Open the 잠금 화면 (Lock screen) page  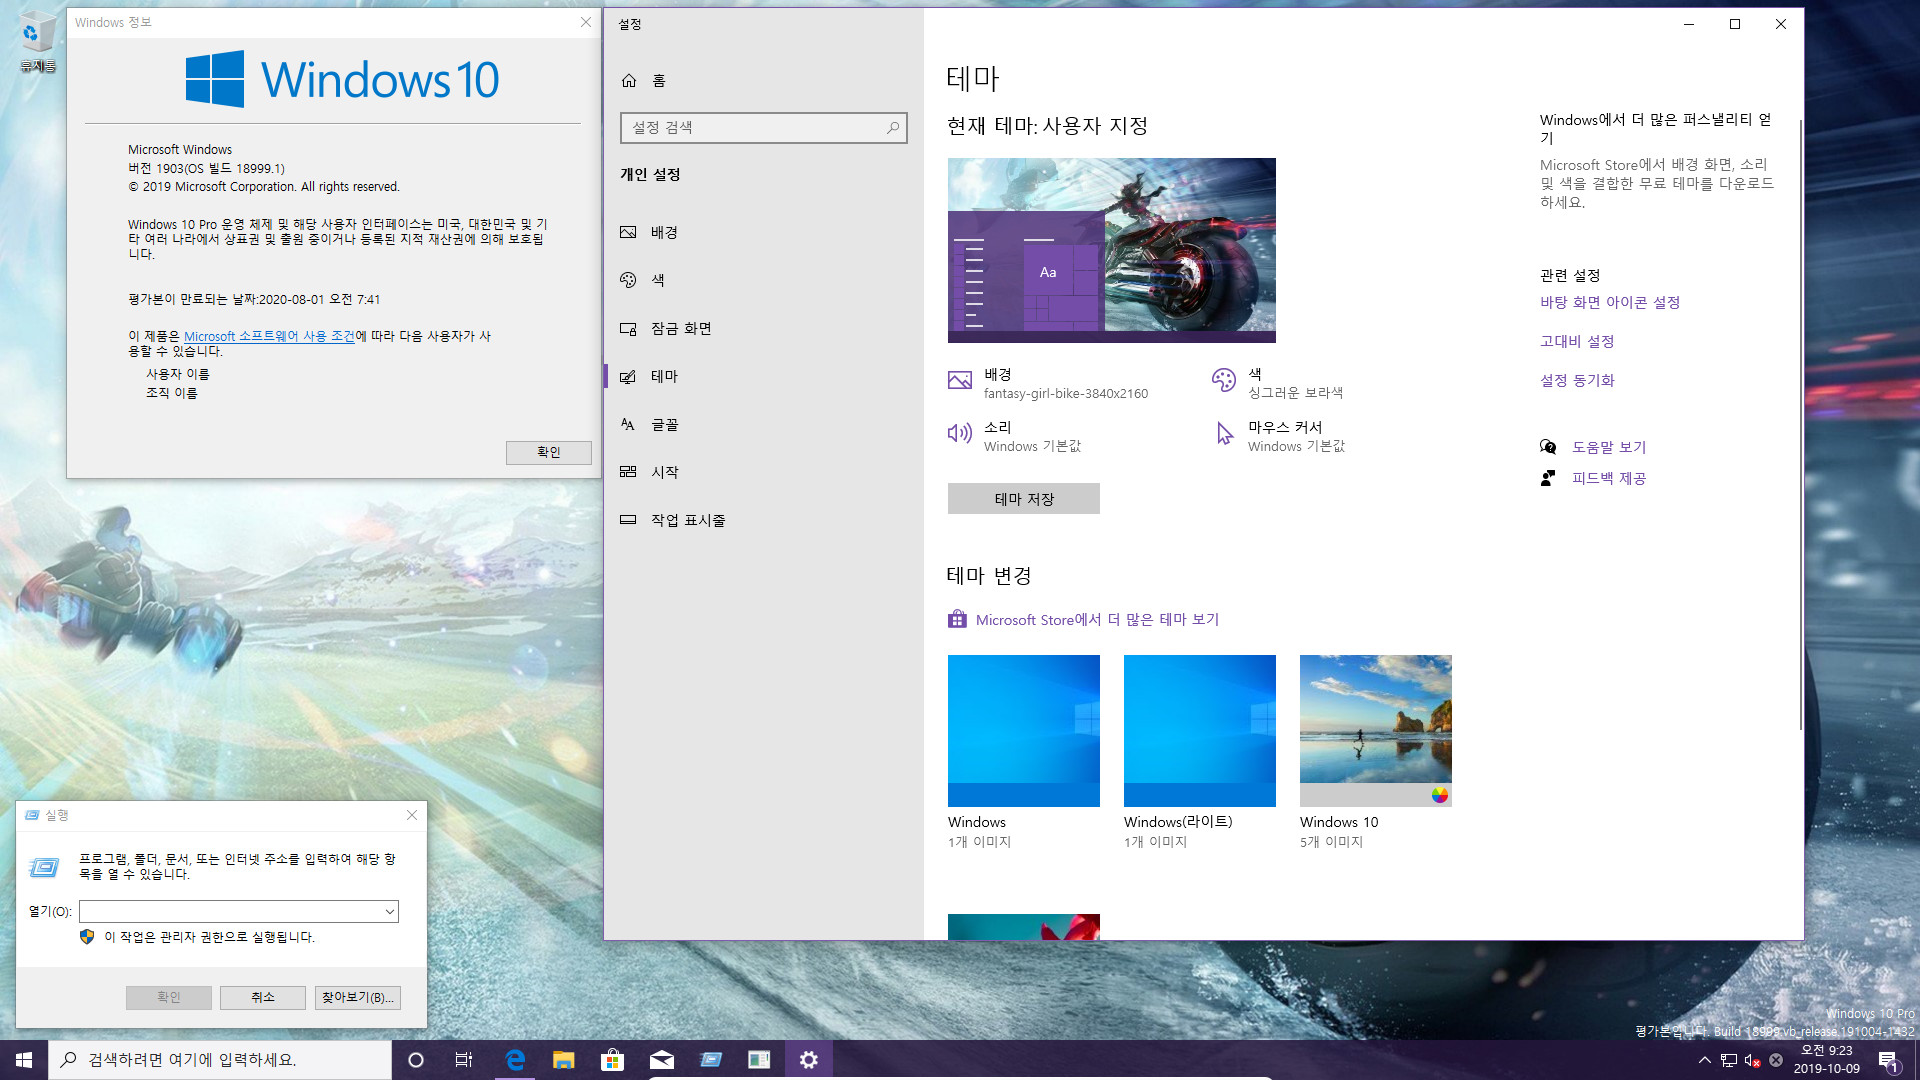pos(763,328)
